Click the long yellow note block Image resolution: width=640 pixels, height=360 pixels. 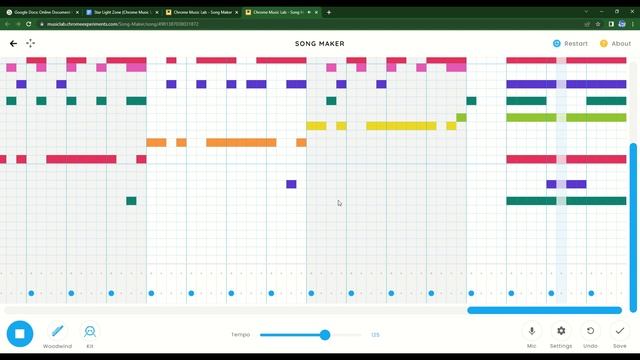click(x=401, y=126)
